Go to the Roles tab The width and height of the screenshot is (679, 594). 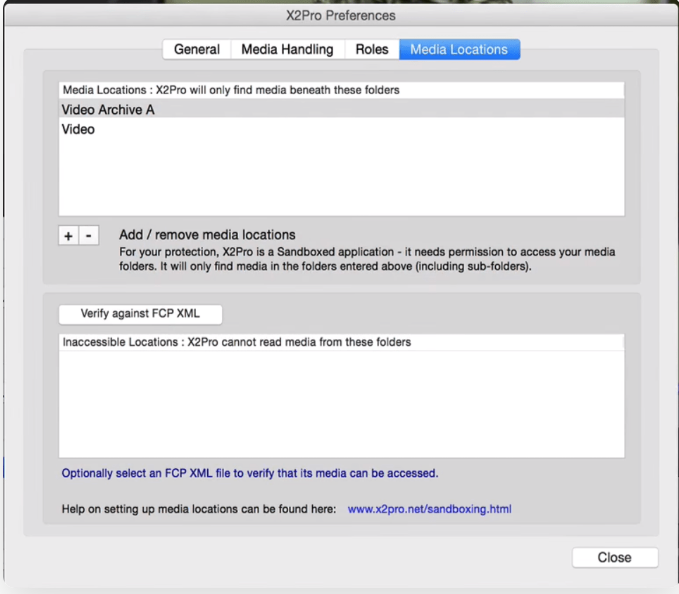coord(372,49)
